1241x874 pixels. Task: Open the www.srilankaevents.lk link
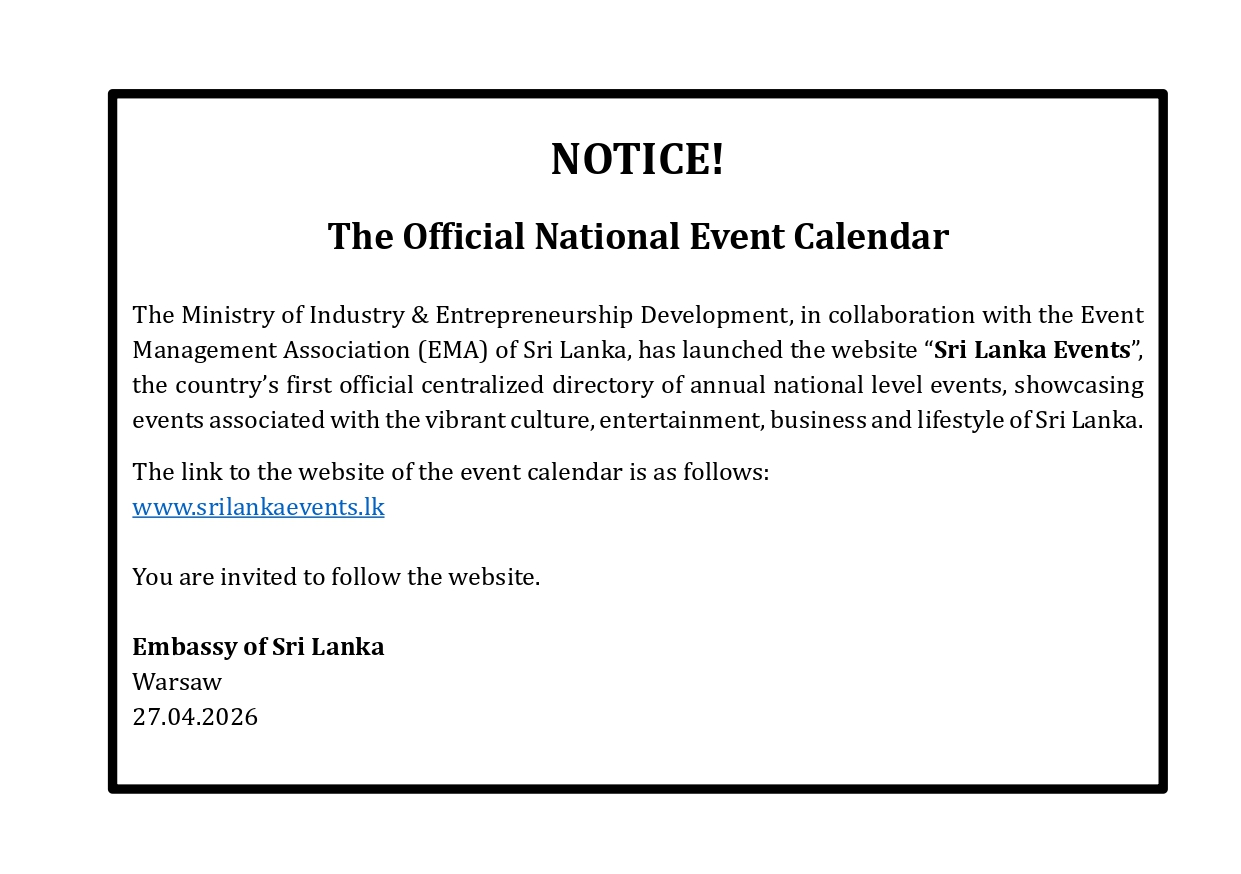[x=258, y=507]
